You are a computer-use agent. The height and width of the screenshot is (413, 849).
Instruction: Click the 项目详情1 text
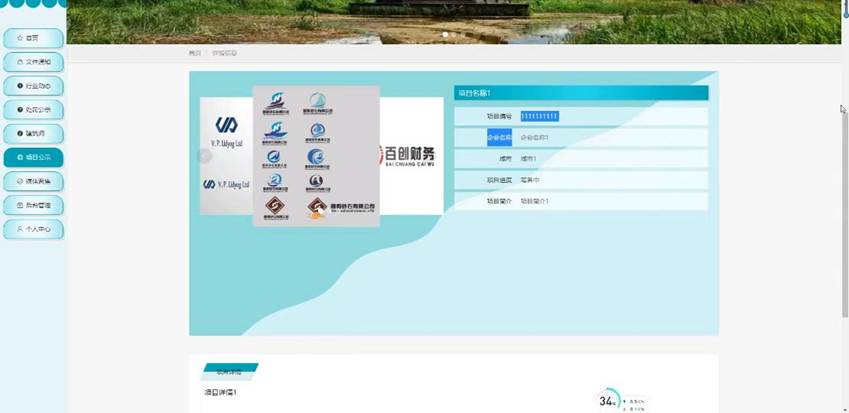click(220, 392)
